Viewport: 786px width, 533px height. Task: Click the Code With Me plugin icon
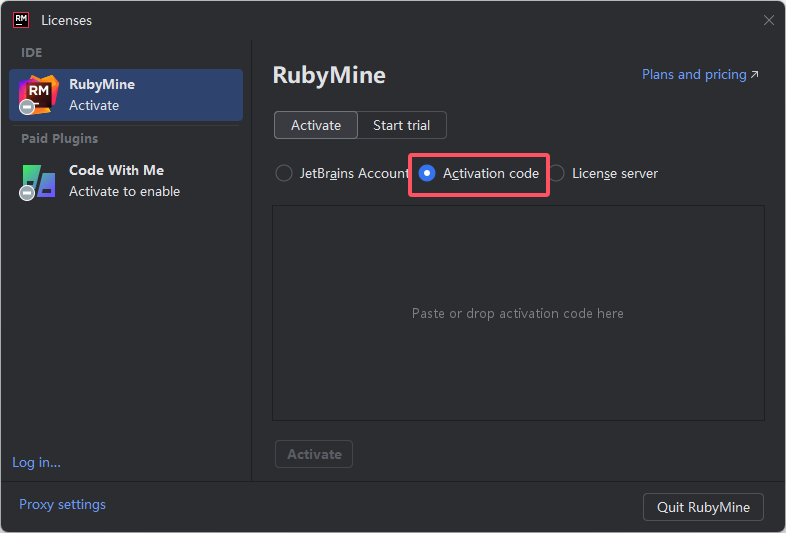pyautogui.click(x=38, y=182)
